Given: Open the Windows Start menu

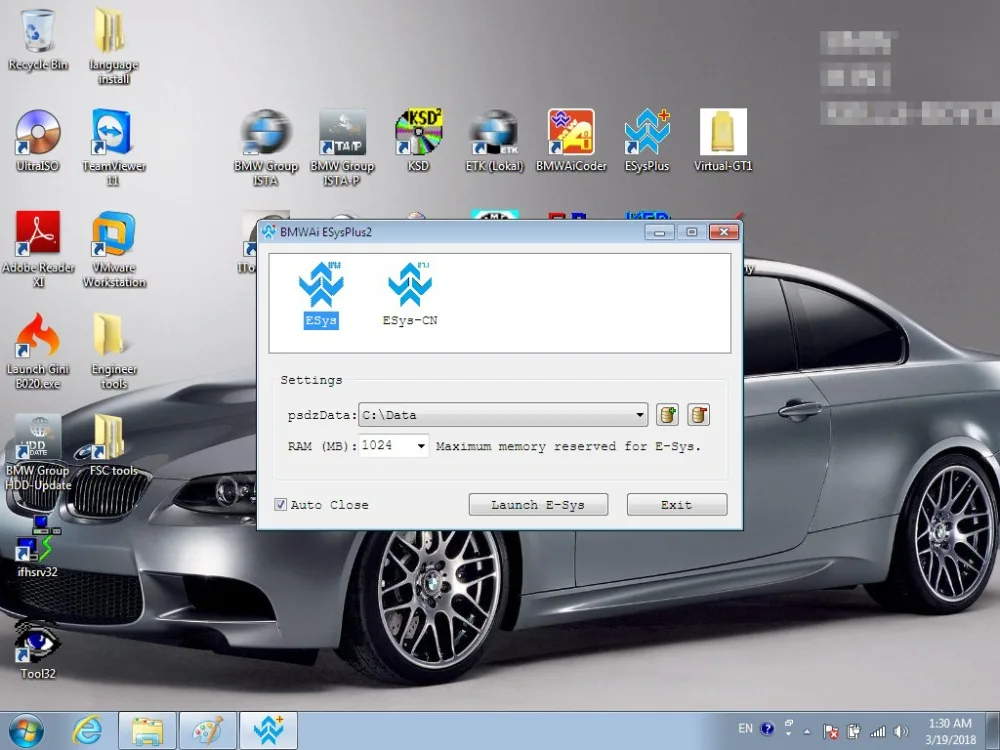Looking at the screenshot, I should 26,731.
